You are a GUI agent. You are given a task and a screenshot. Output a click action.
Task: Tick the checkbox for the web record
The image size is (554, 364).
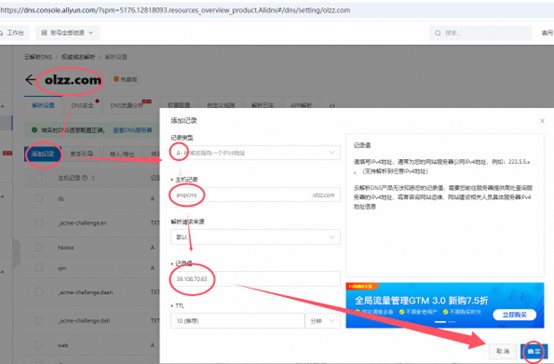point(39,345)
